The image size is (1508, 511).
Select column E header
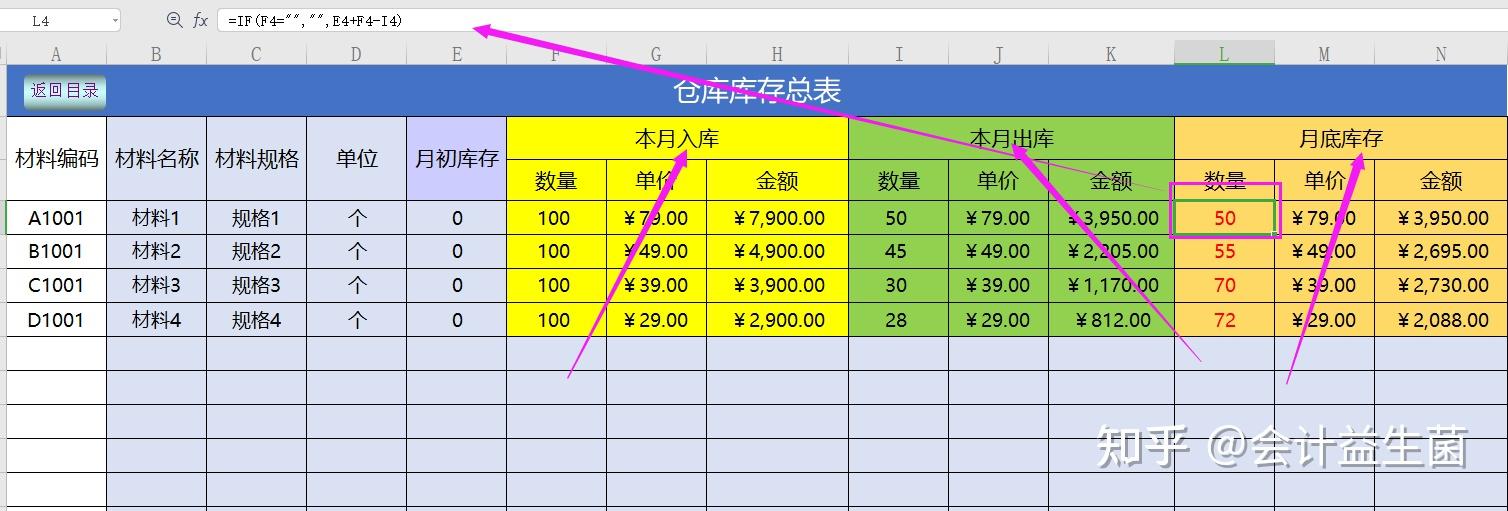tap(457, 54)
